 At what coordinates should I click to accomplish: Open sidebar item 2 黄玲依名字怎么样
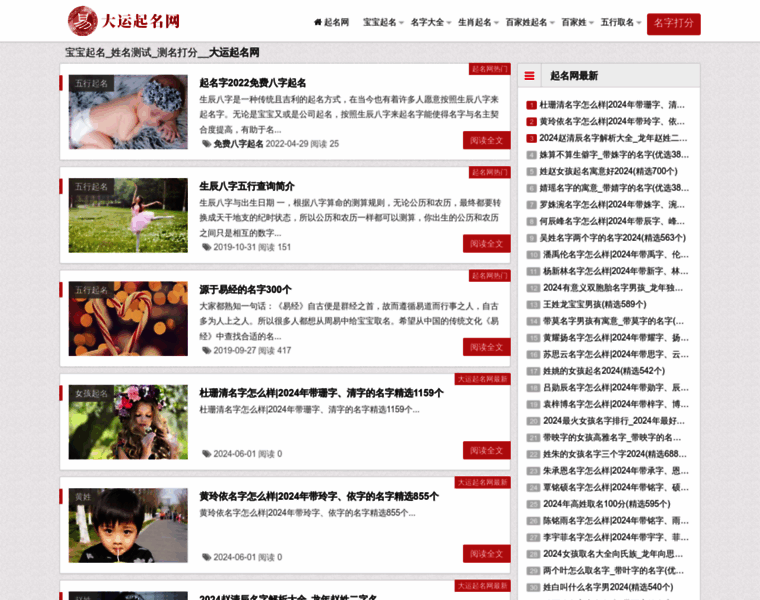point(612,121)
